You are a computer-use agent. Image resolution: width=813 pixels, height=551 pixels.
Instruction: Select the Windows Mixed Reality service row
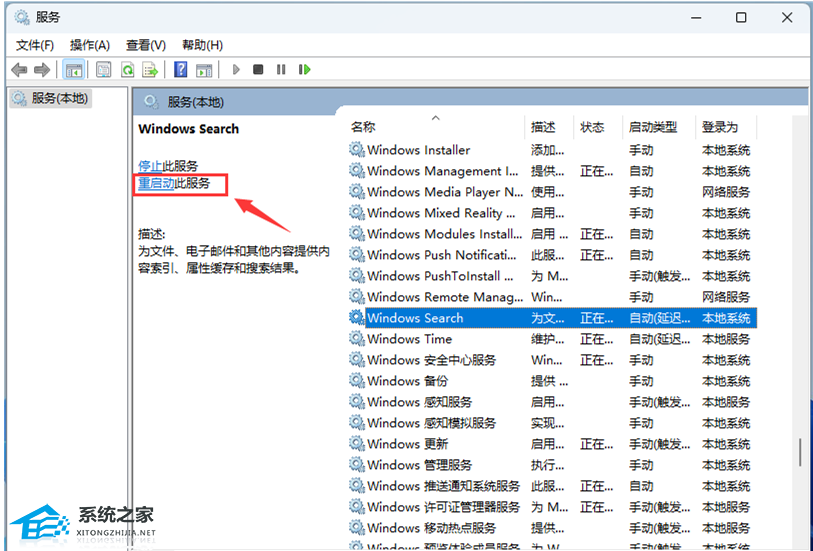tap(552, 213)
